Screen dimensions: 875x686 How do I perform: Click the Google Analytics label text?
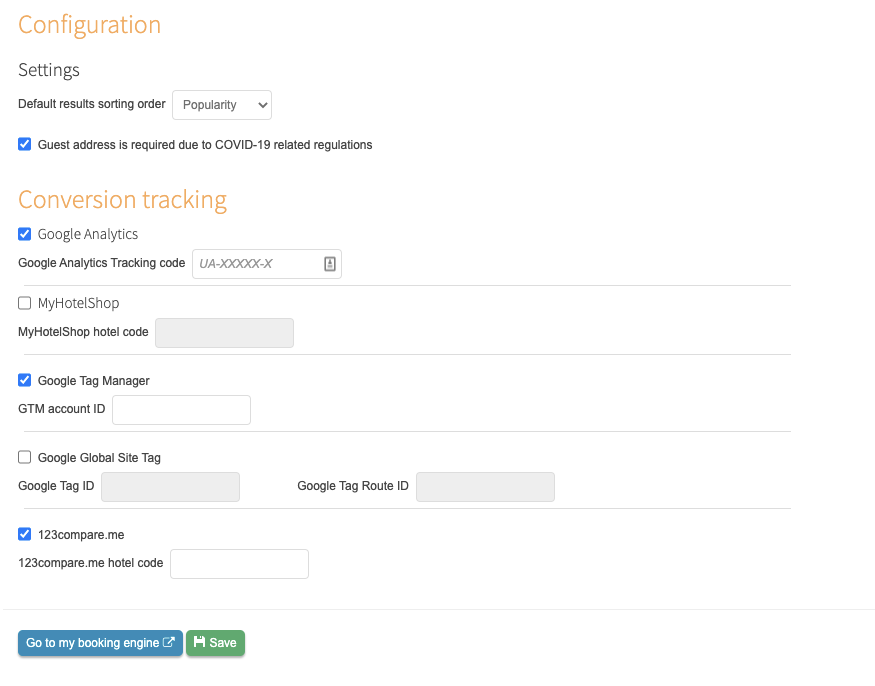[x=88, y=234]
